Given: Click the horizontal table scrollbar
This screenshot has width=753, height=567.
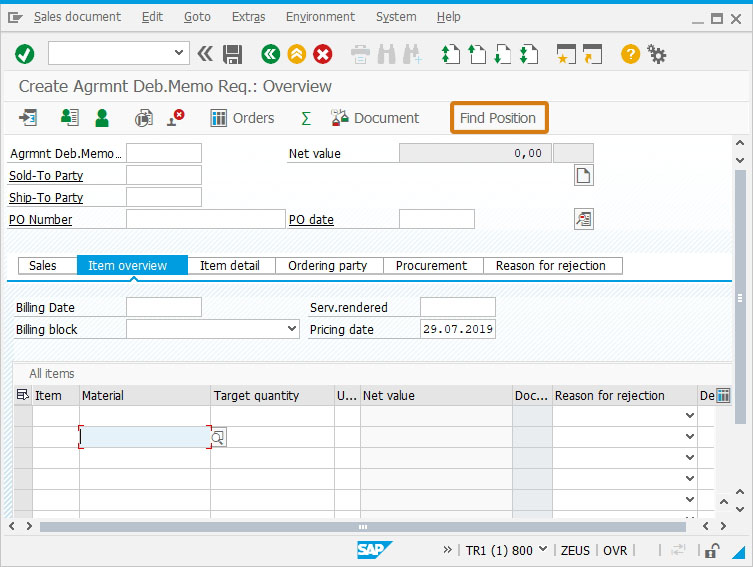Looking at the screenshot, I should [x=363, y=527].
